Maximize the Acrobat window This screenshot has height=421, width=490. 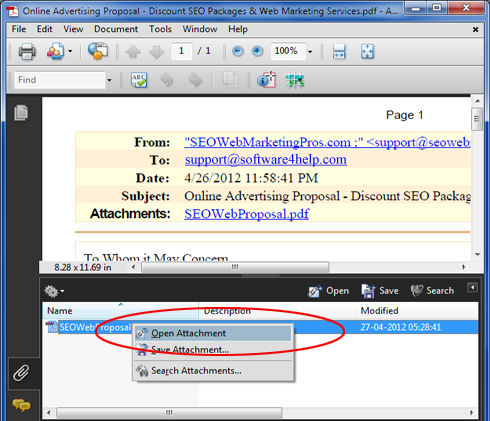[437, 8]
